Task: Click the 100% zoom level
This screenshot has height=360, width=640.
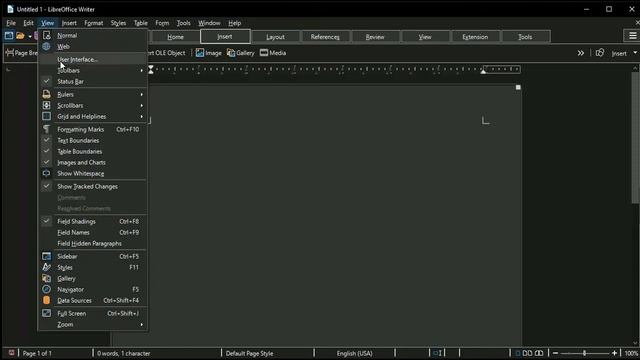Action: coord(631,353)
